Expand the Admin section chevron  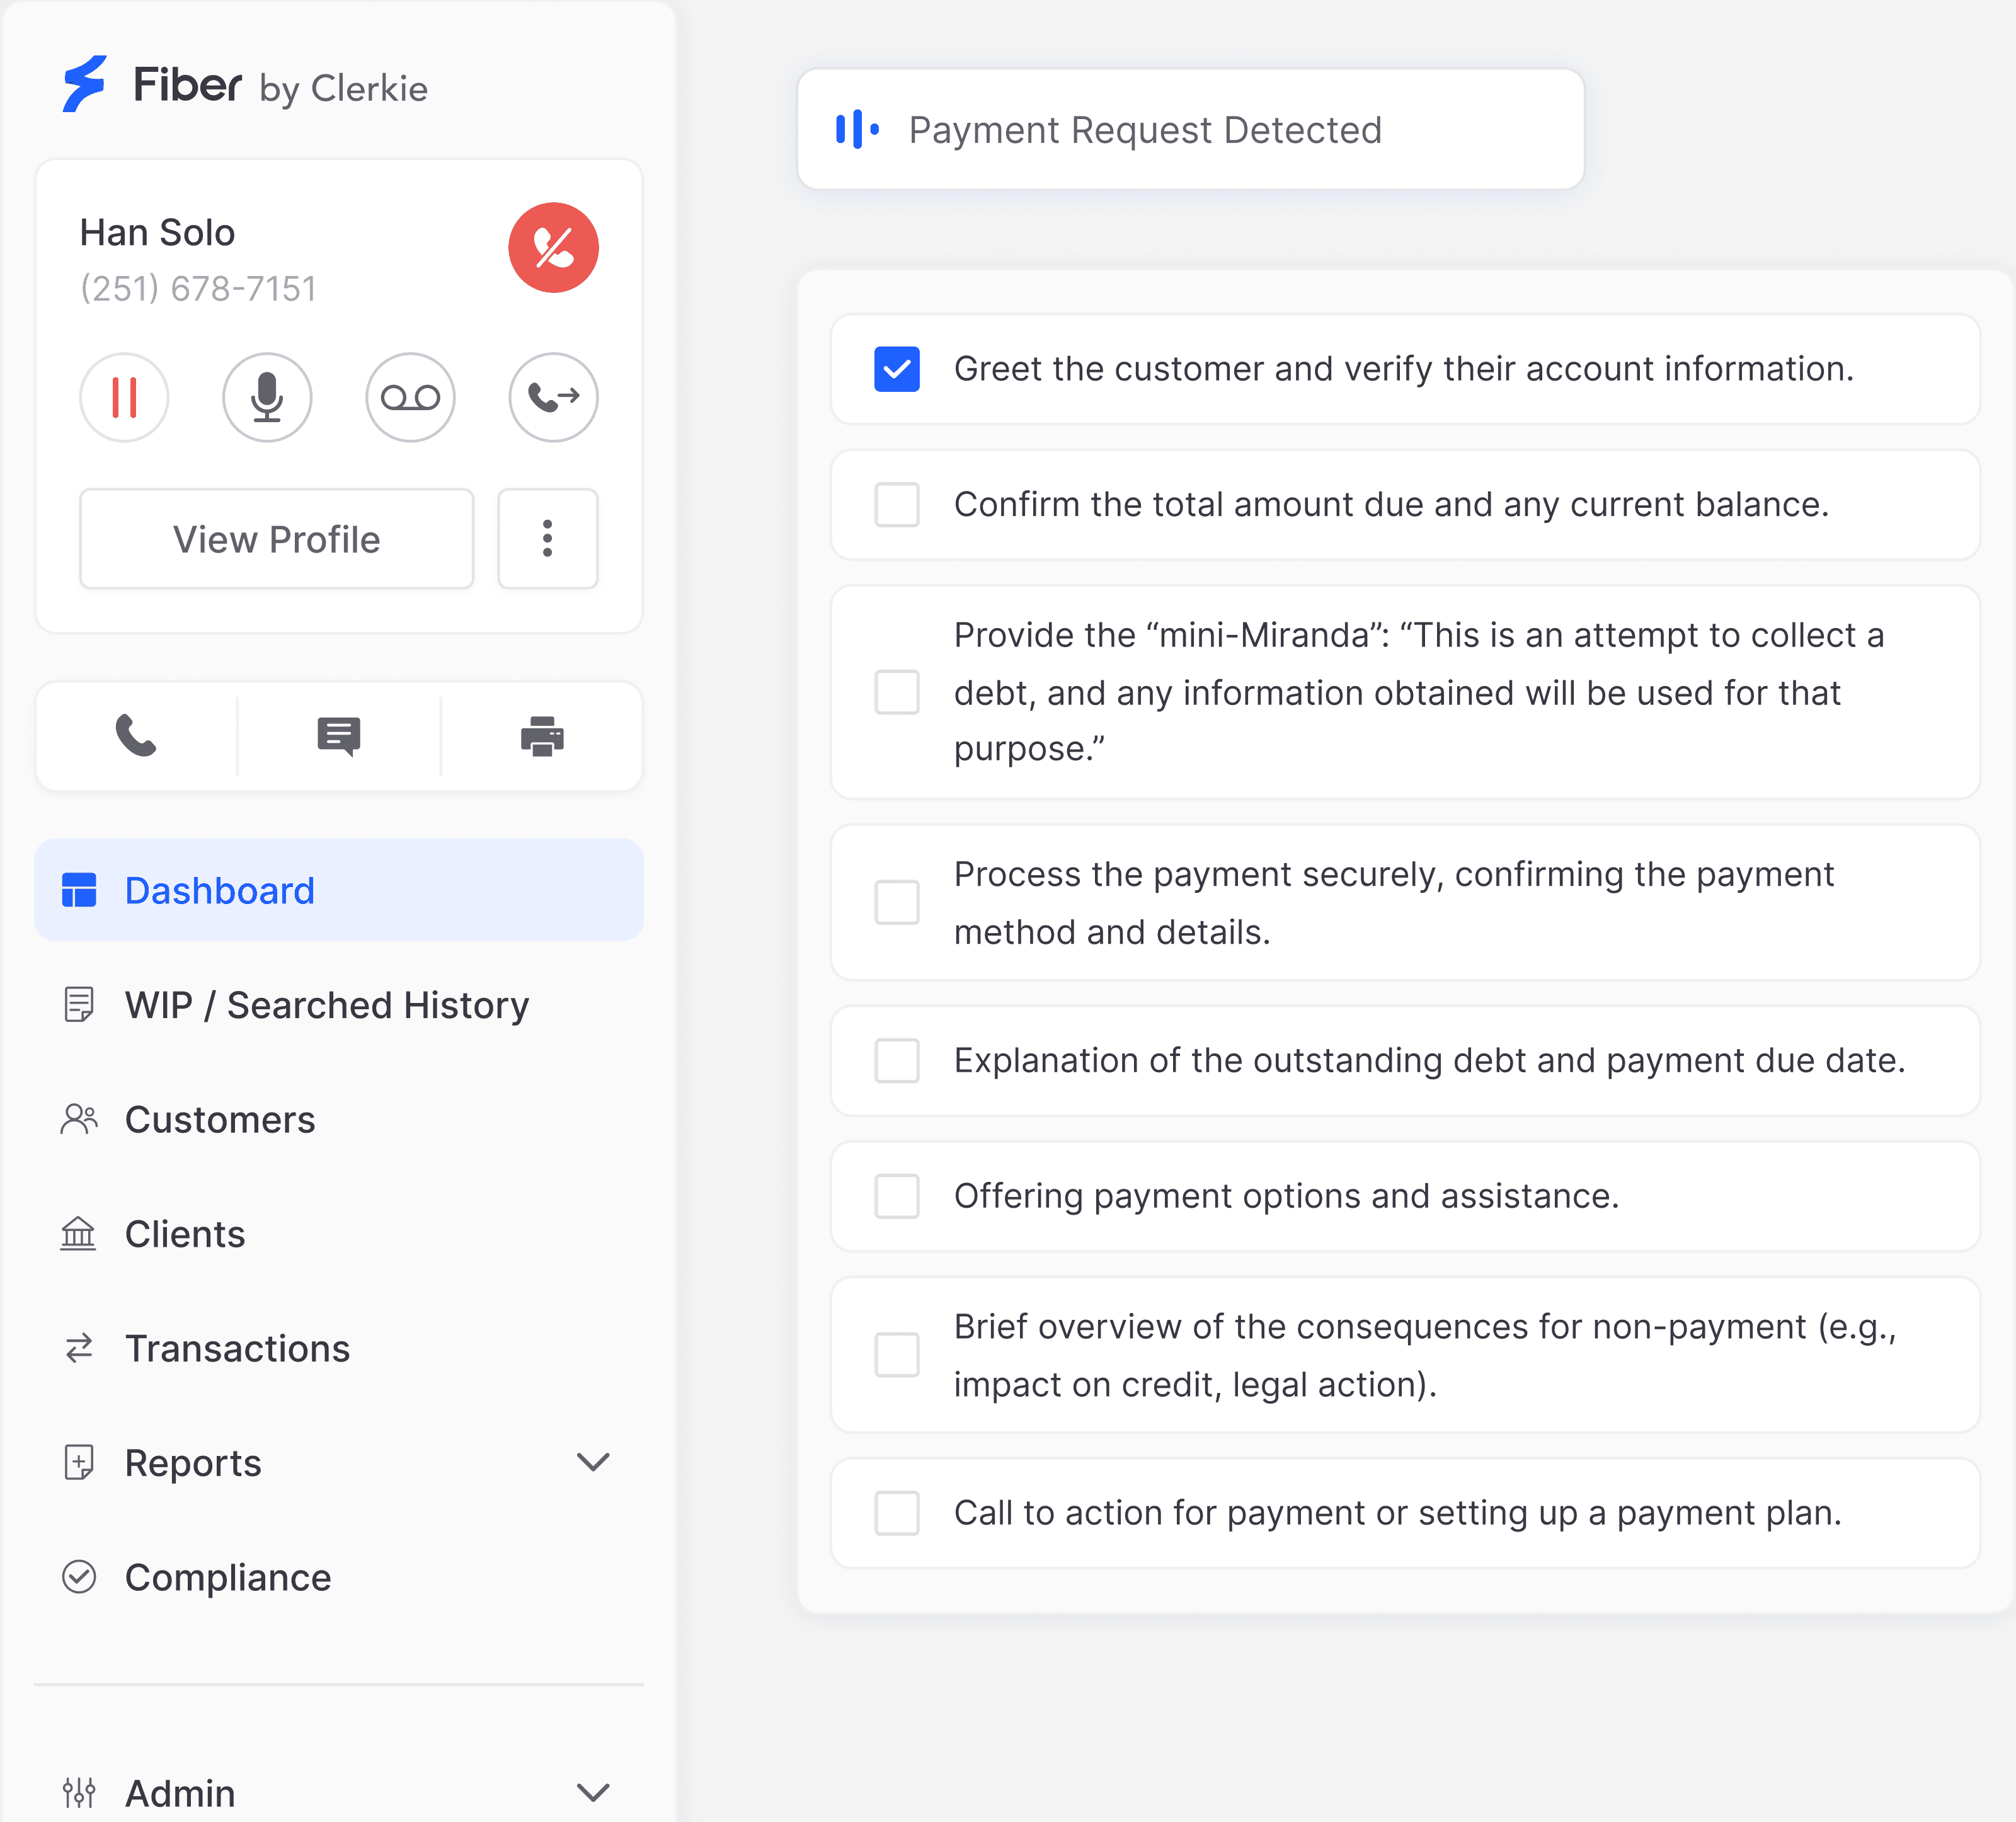tap(593, 1792)
